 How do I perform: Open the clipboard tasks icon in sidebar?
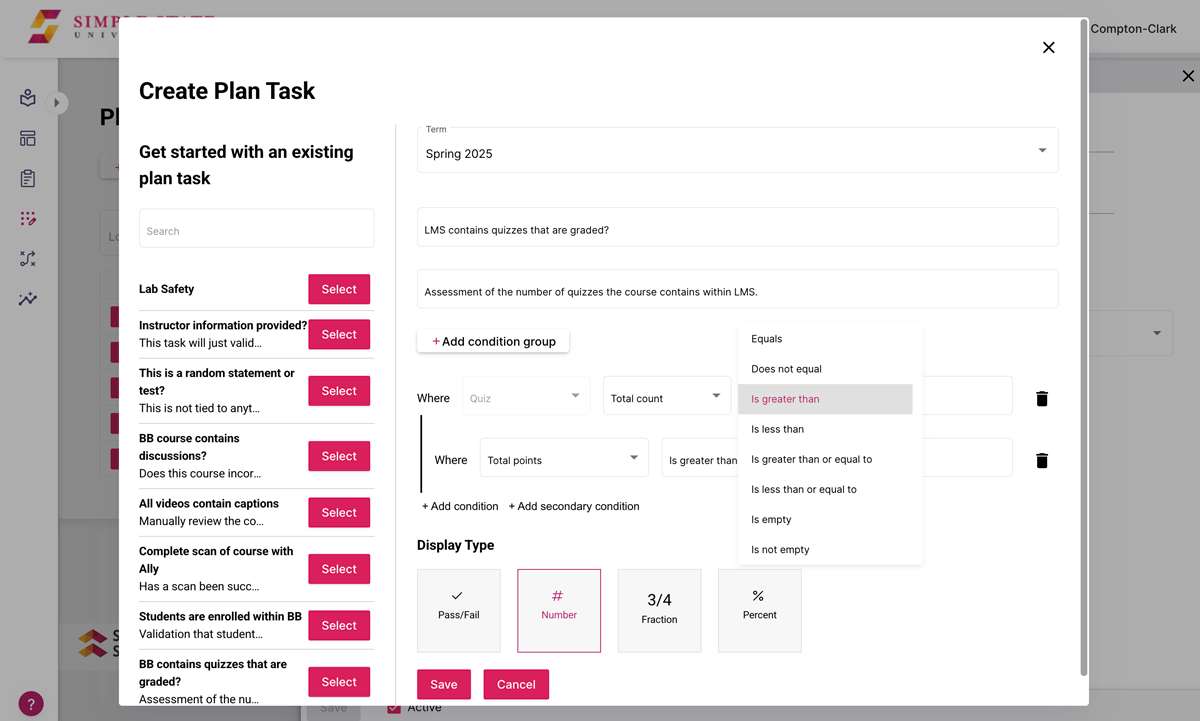pyautogui.click(x=27, y=178)
